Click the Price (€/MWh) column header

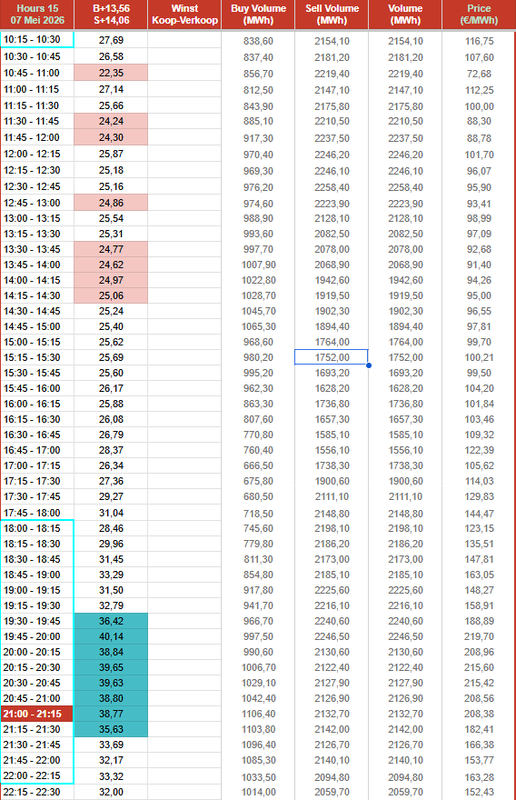click(479, 15)
